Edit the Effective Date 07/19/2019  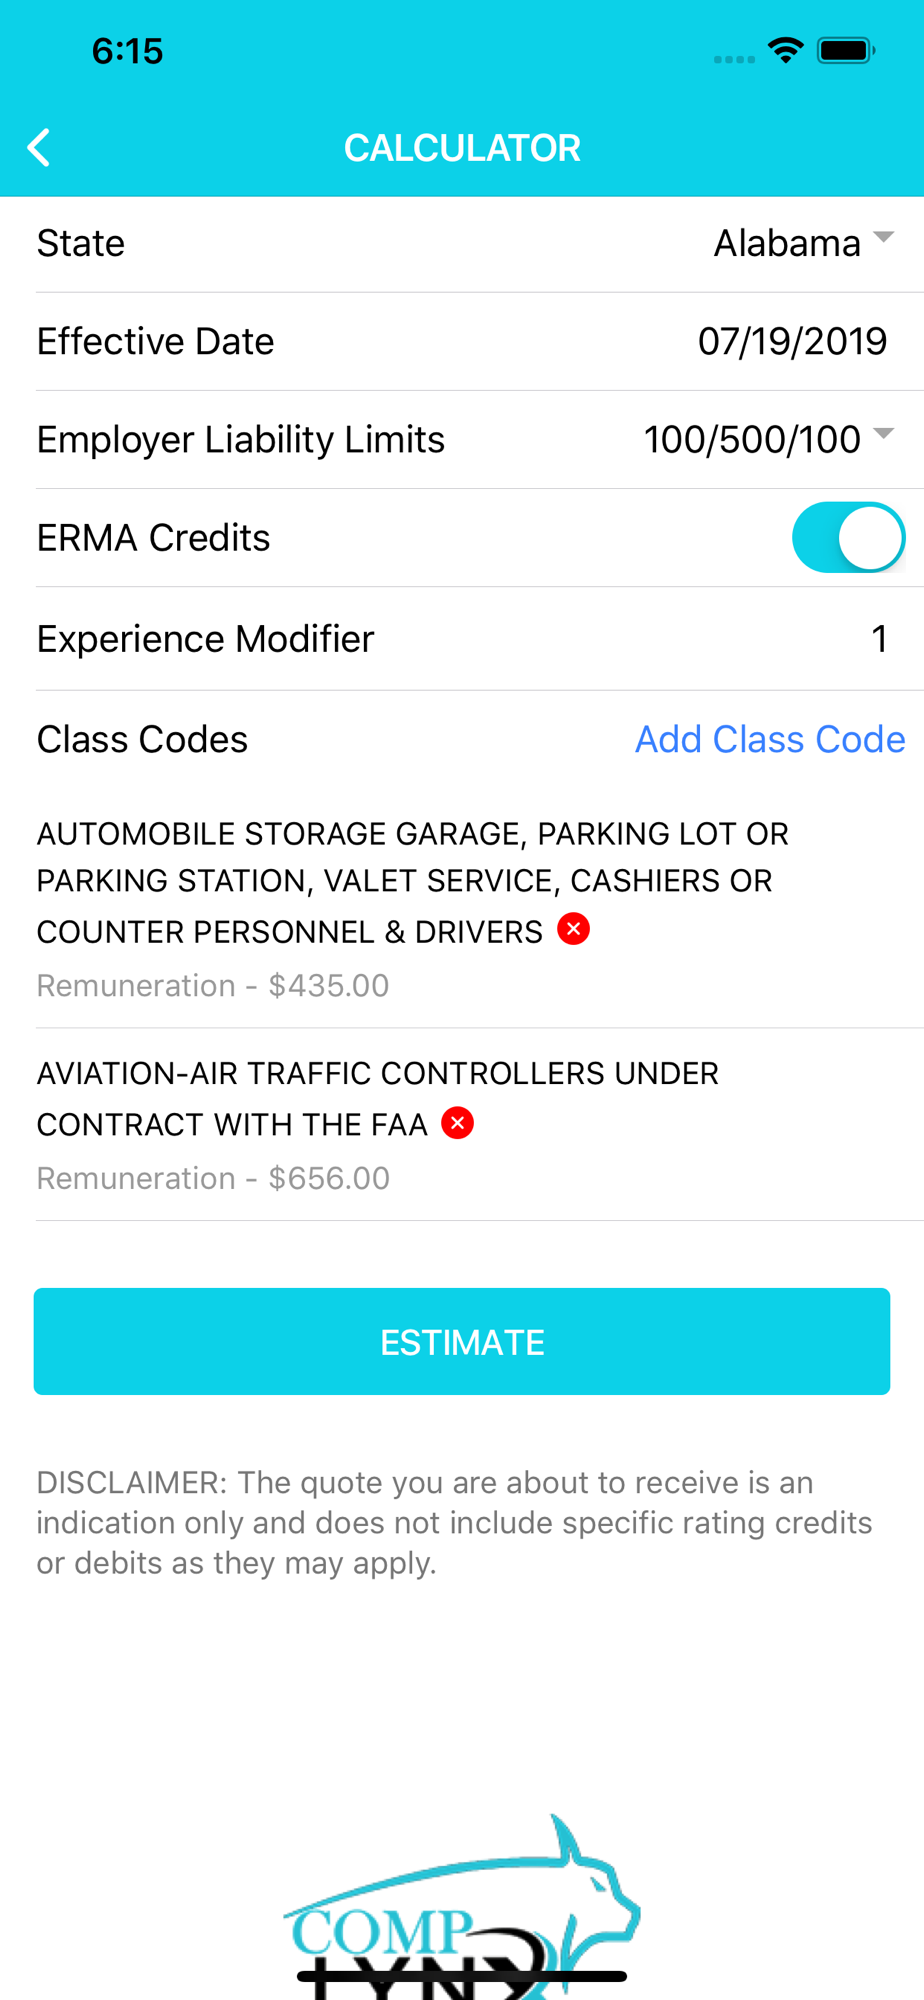792,341
